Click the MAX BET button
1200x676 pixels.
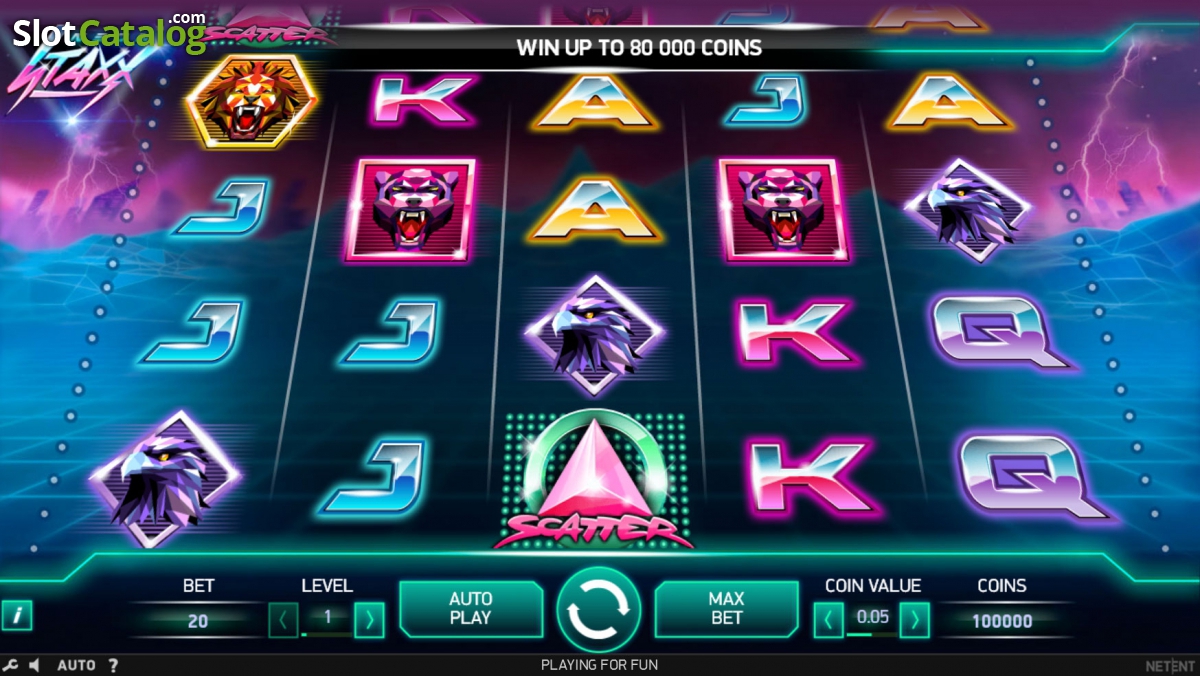pos(726,609)
